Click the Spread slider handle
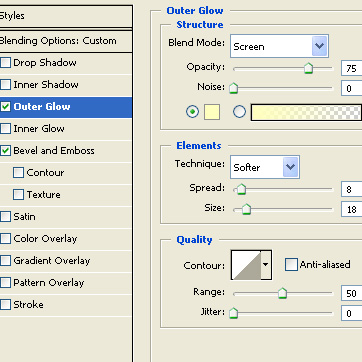This screenshot has width=362, height=362. click(x=241, y=189)
